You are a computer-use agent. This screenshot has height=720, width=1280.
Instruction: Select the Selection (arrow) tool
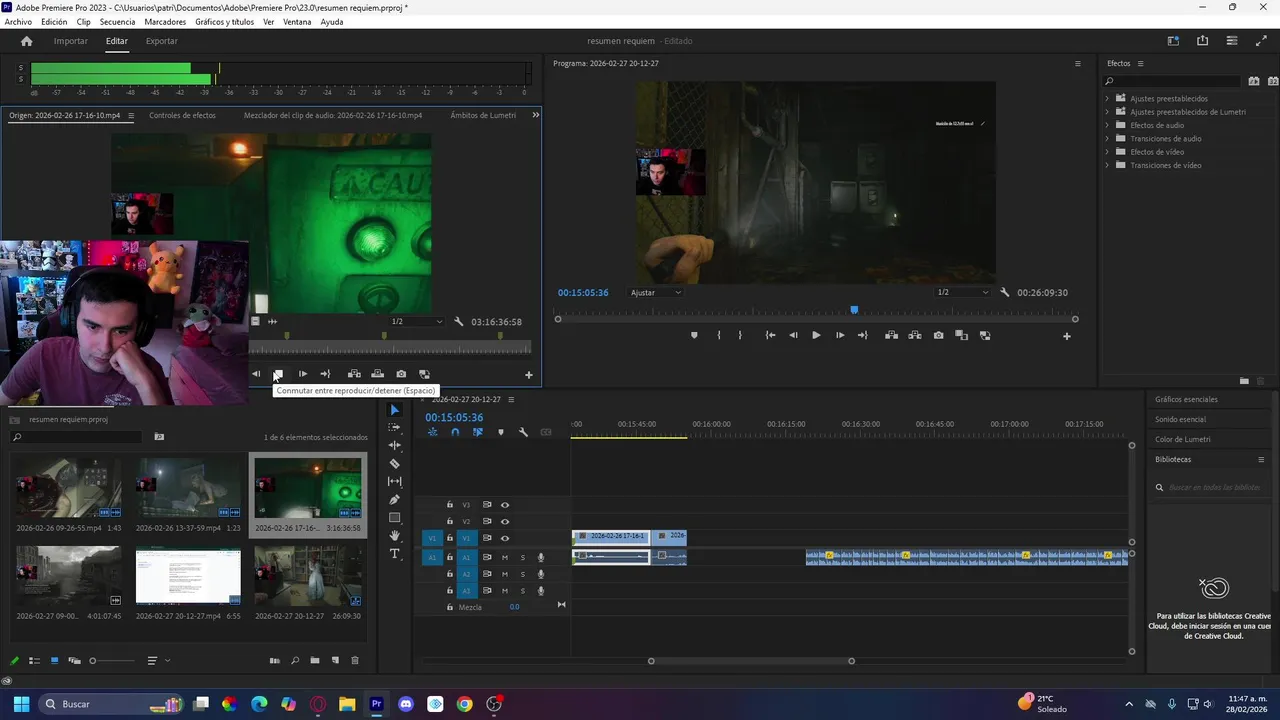coord(394,410)
